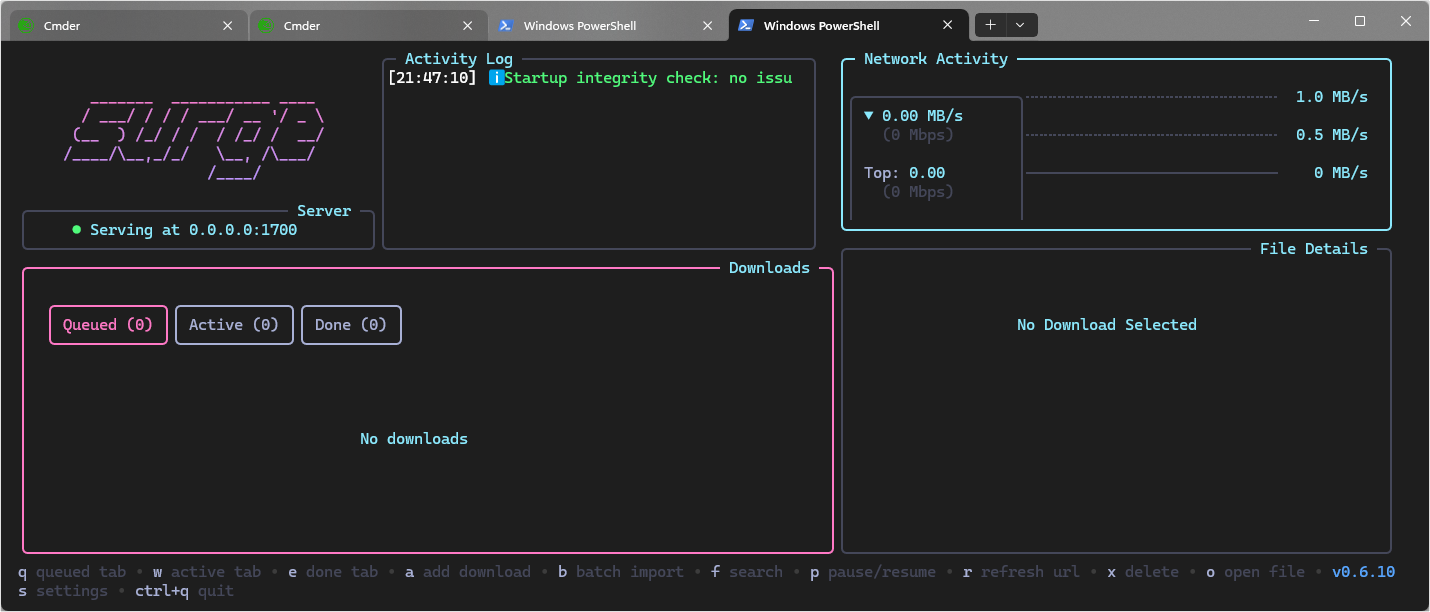Click the 'settings' shortcut hint
1430x612 pixels.
coord(71,591)
